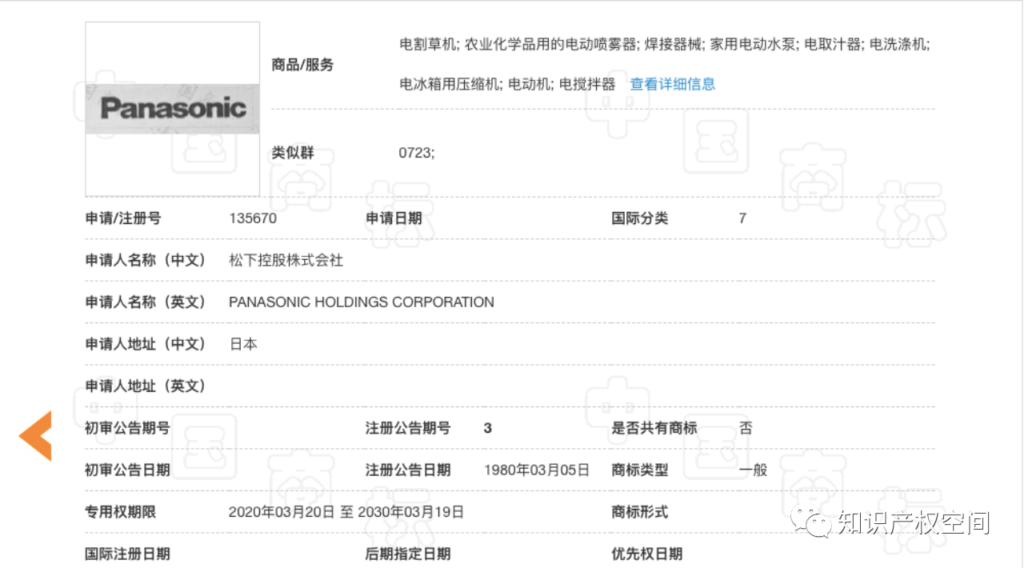
Task: Click the 是否共有商标 label
Action: 654,428
